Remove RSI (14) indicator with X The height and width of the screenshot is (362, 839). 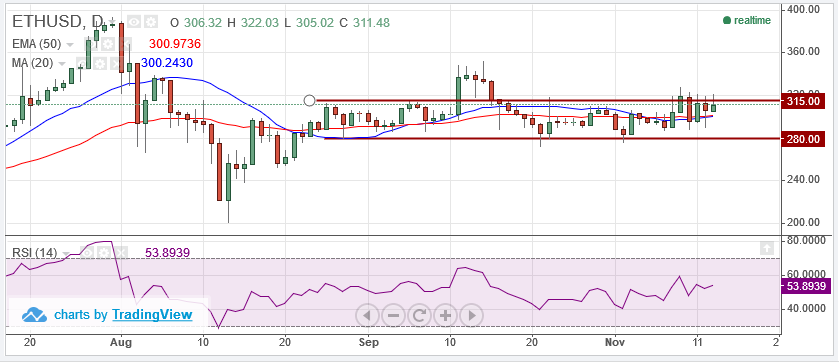121,252
